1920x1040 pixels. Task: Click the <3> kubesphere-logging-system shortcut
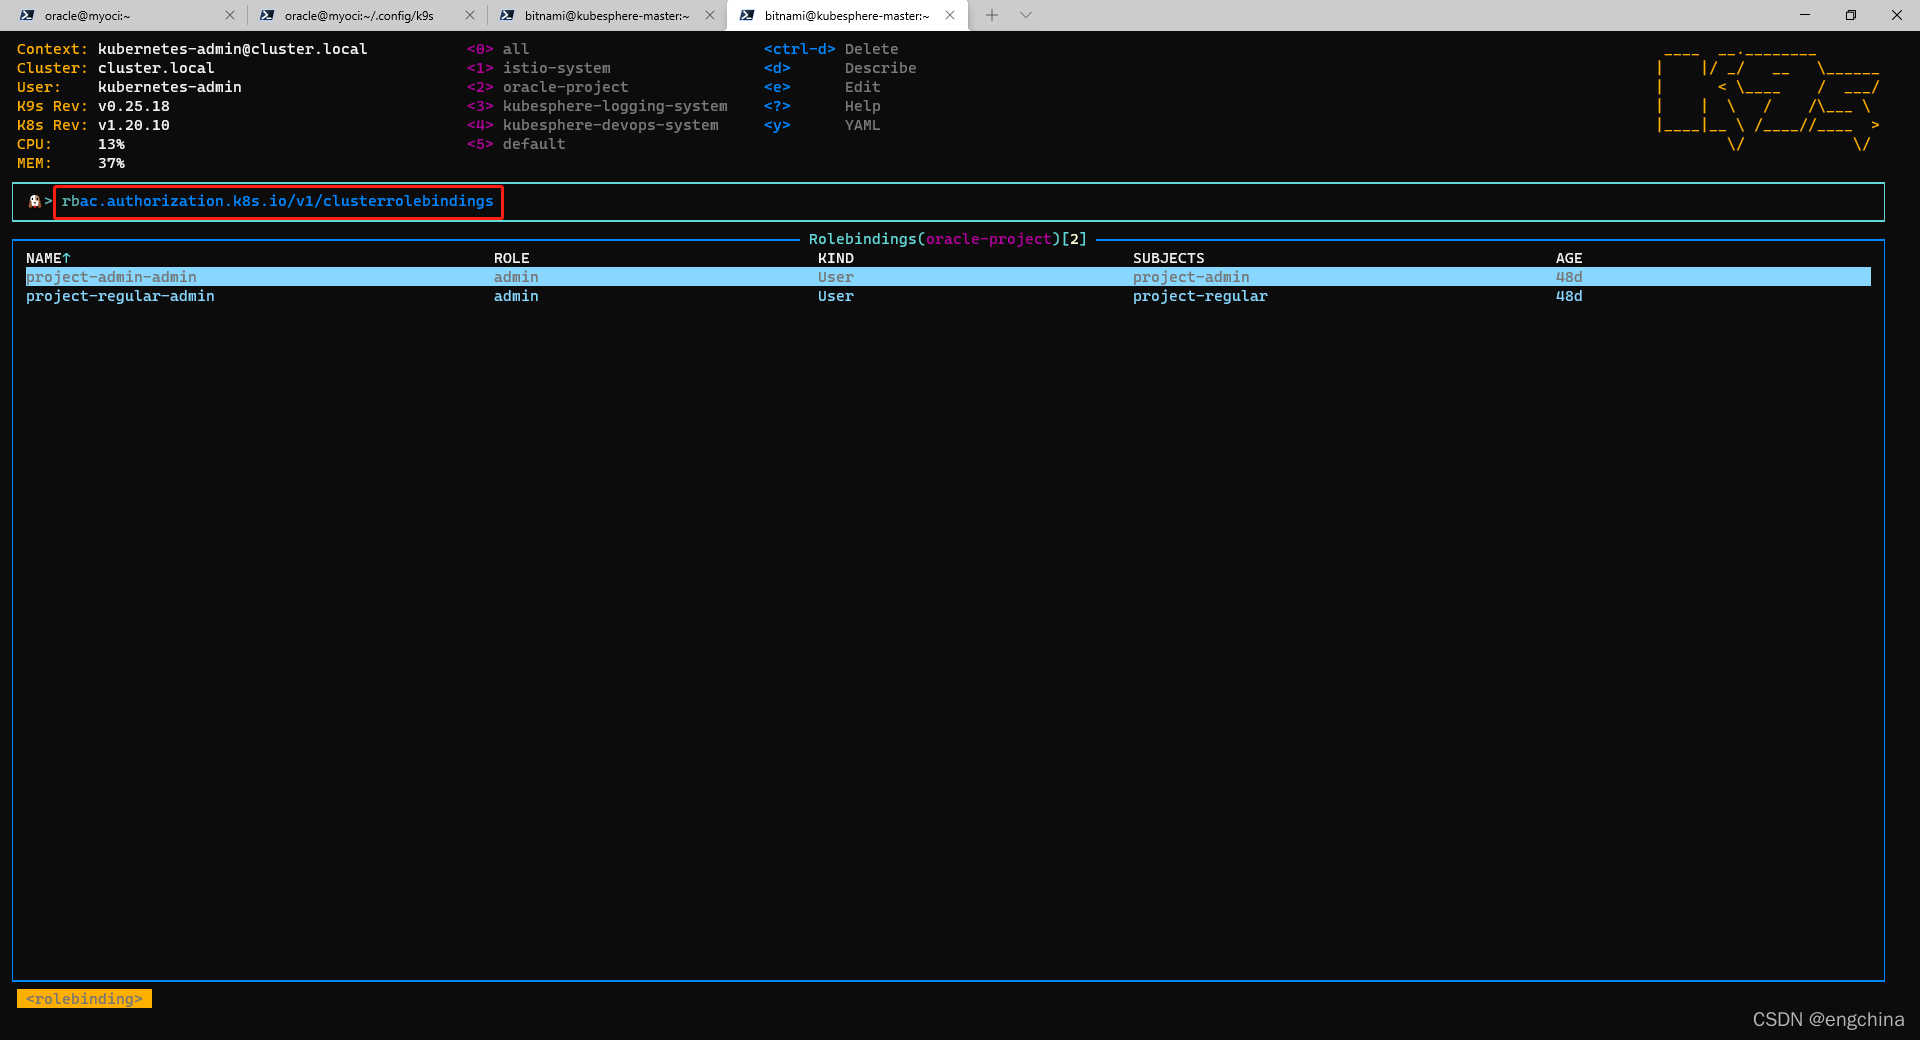coord(597,106)
